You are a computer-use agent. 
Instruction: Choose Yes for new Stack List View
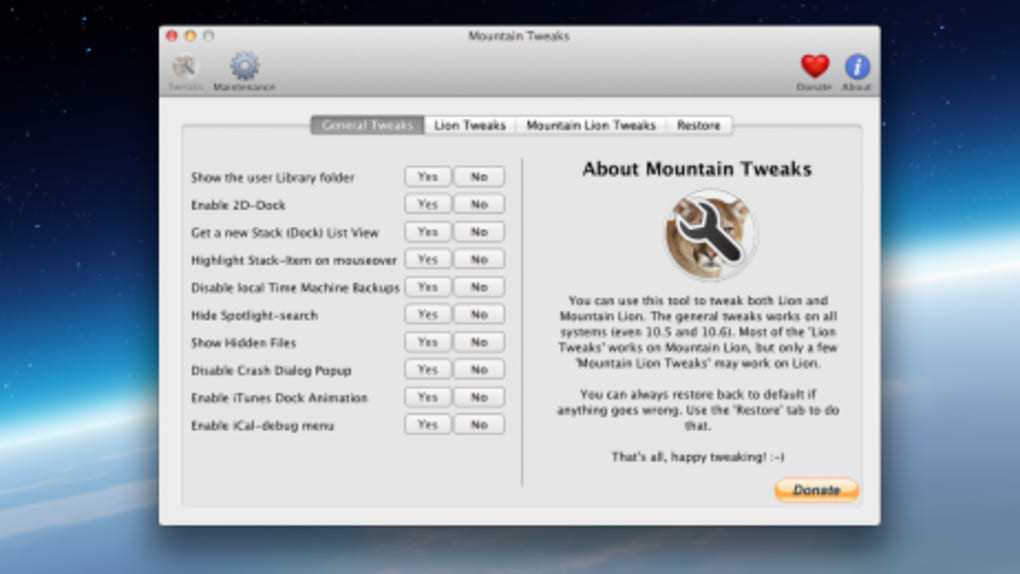[x=427, y=232]
